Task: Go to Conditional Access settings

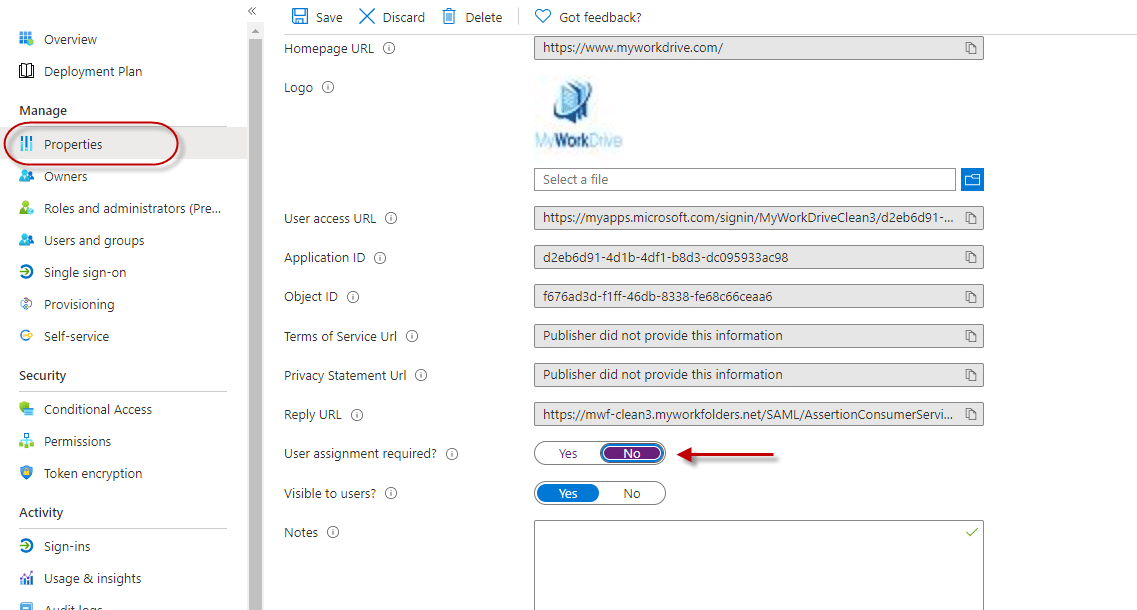Action: click(x=98, y=409)
